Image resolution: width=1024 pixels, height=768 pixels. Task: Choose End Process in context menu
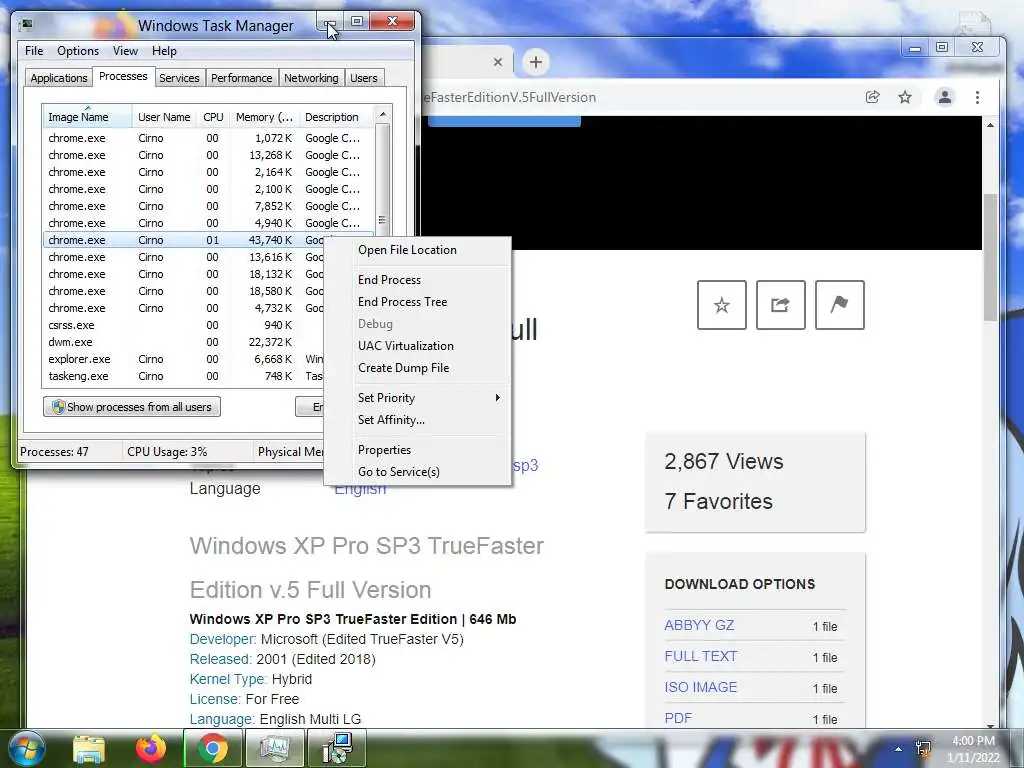point(417,280)
